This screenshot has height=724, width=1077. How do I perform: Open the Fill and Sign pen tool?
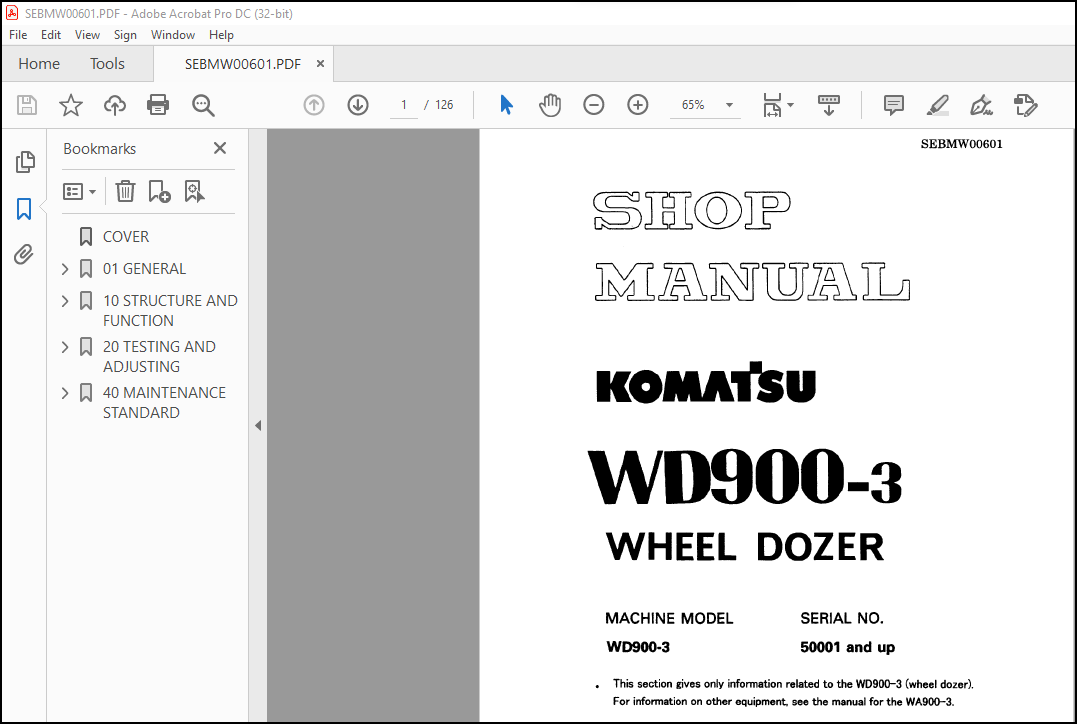click(981, 105)
